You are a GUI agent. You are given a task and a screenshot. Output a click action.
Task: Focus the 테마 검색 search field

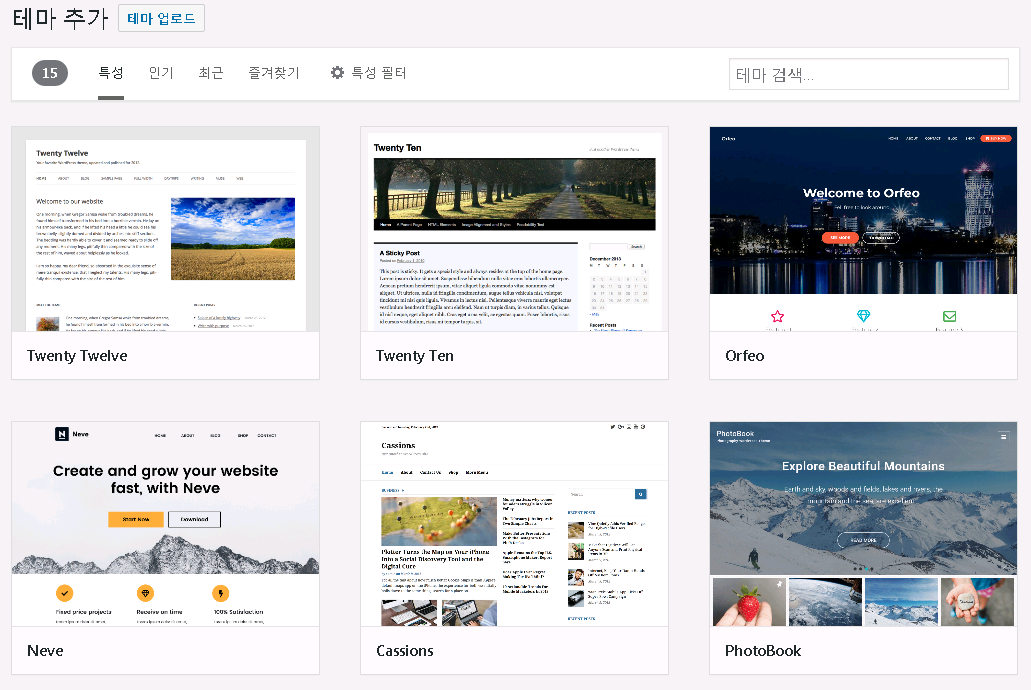pos(869,74)
